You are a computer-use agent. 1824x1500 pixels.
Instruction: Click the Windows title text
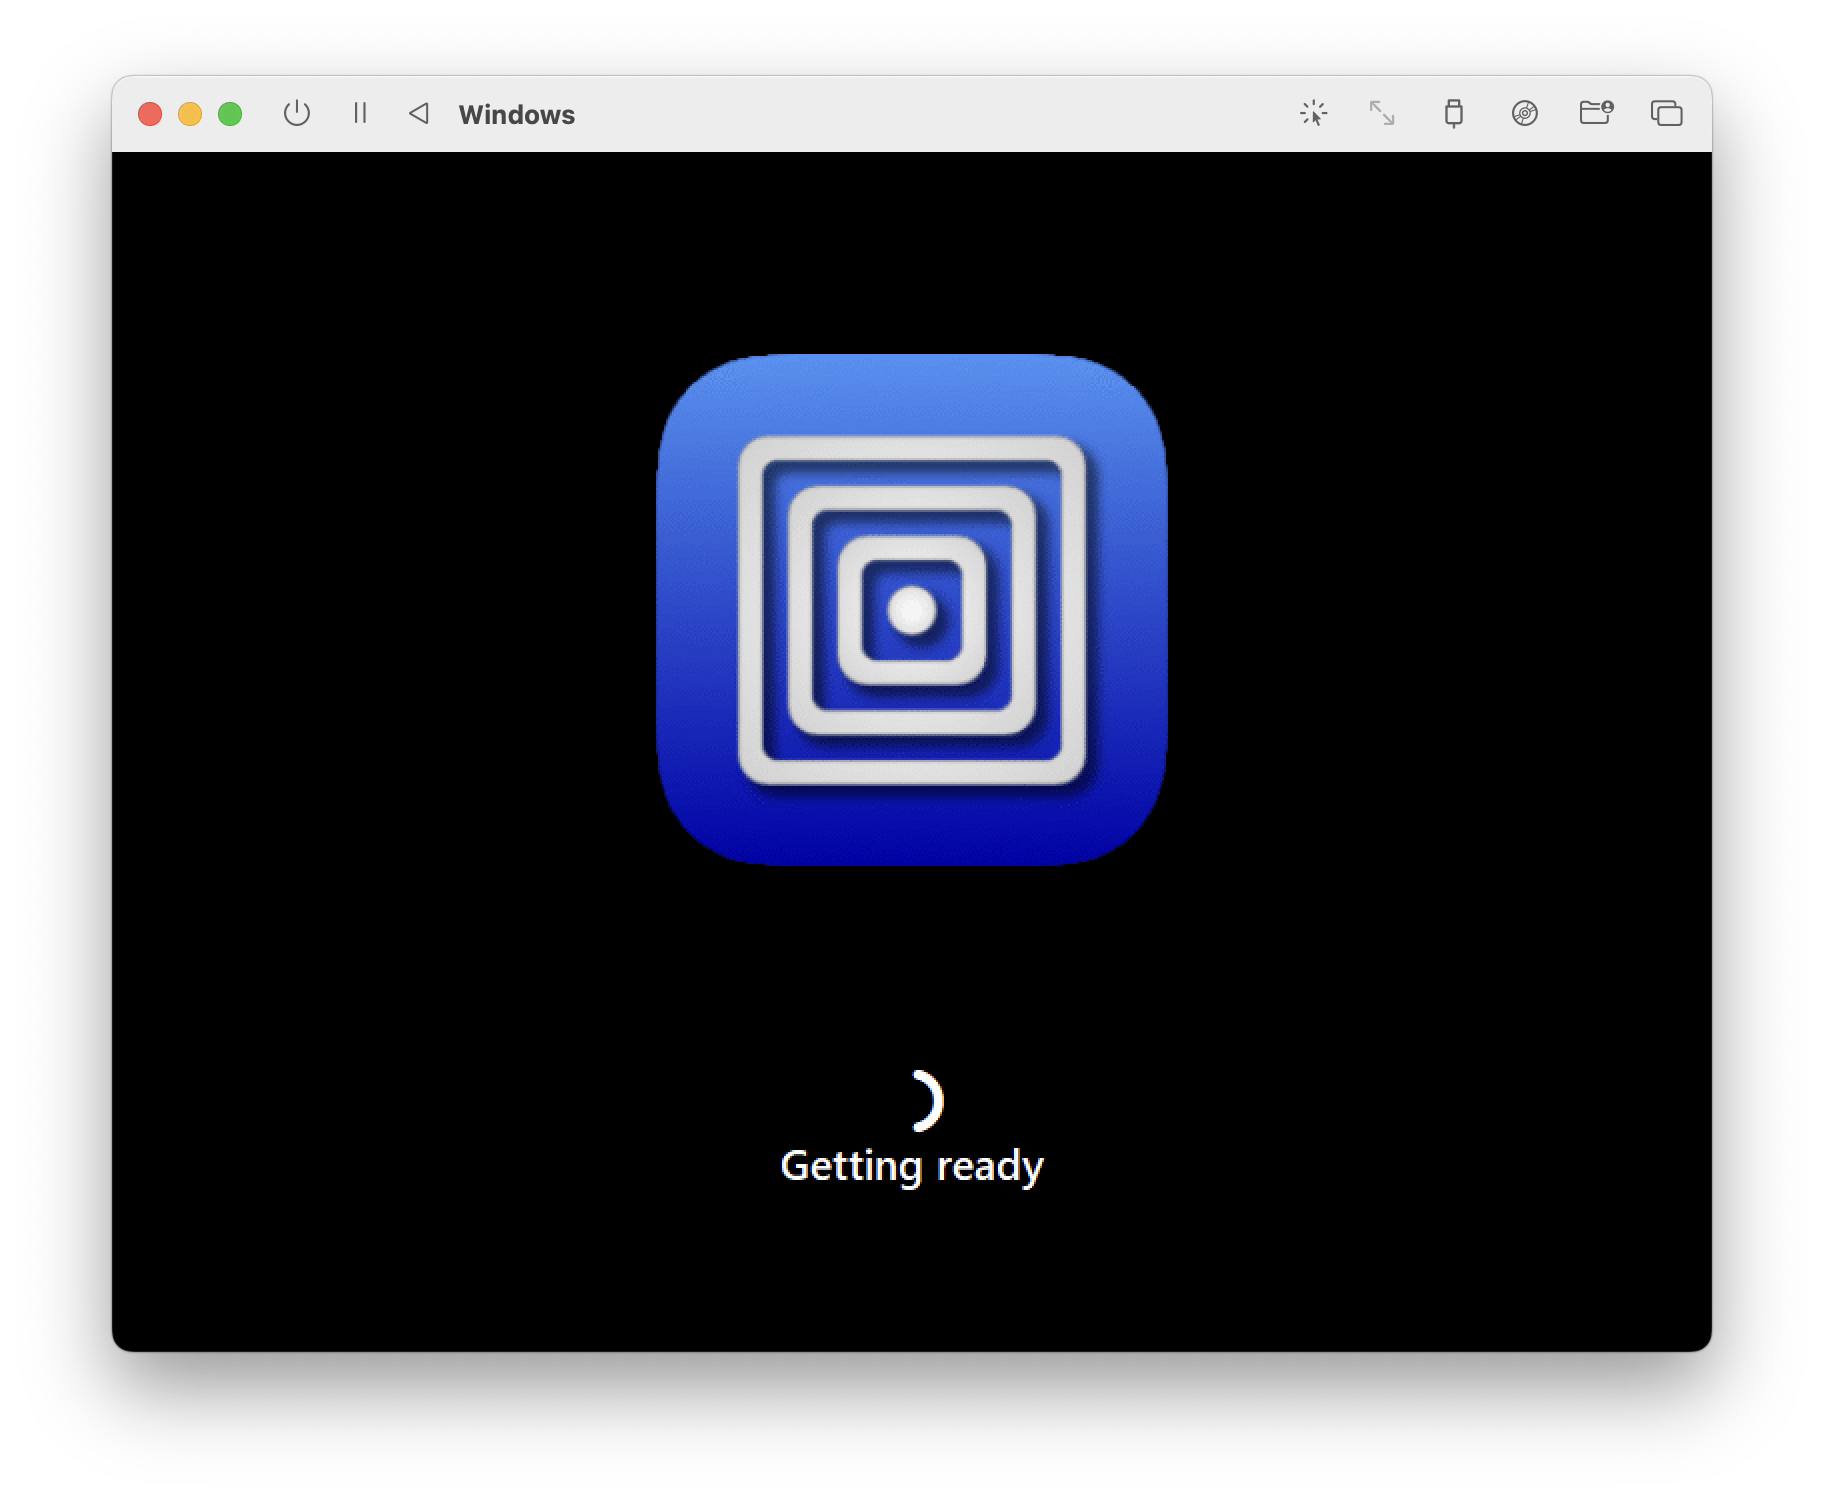pos(517,115)
